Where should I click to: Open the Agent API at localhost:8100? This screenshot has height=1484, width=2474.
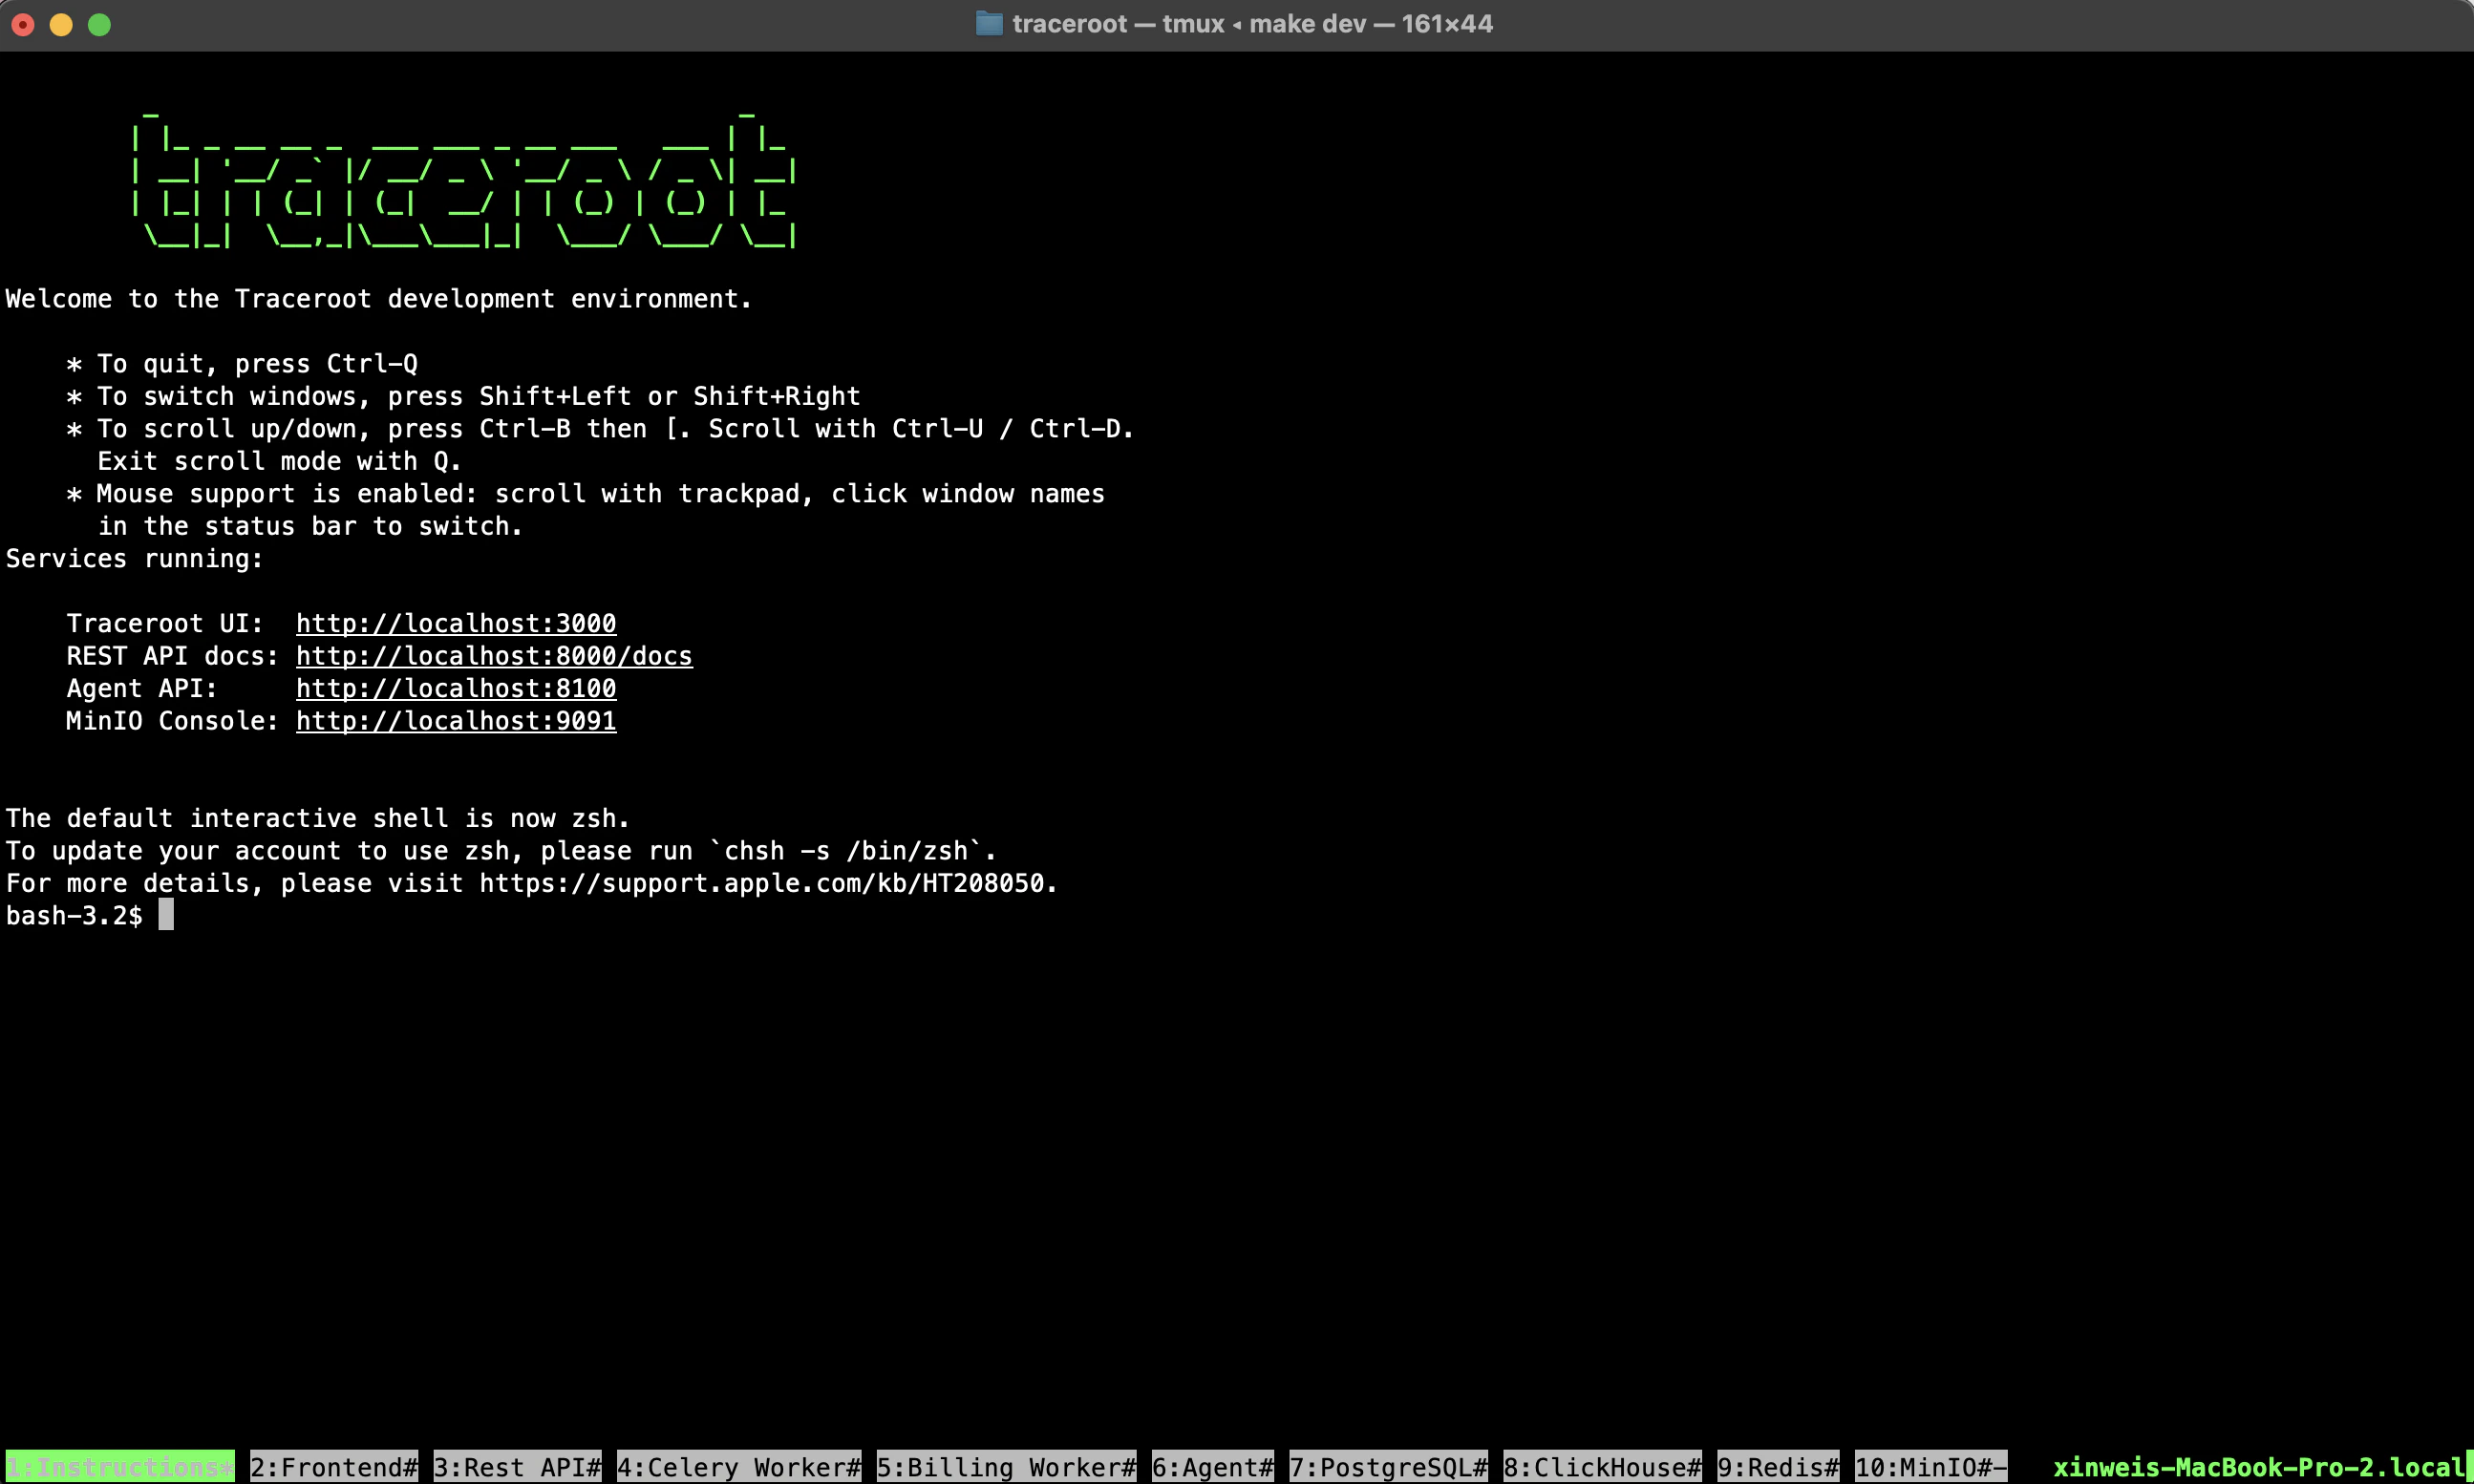pos(455,688)
